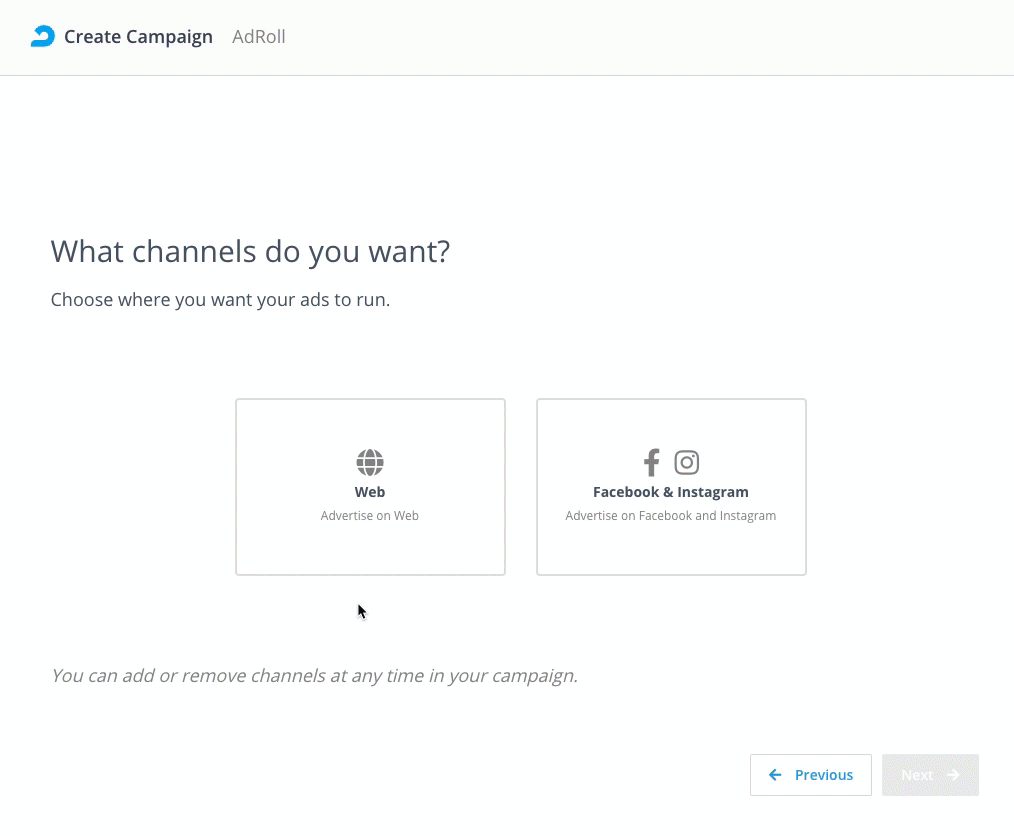
Task: Click the greyed-out Next button
Action: click(x=930, y=775)
